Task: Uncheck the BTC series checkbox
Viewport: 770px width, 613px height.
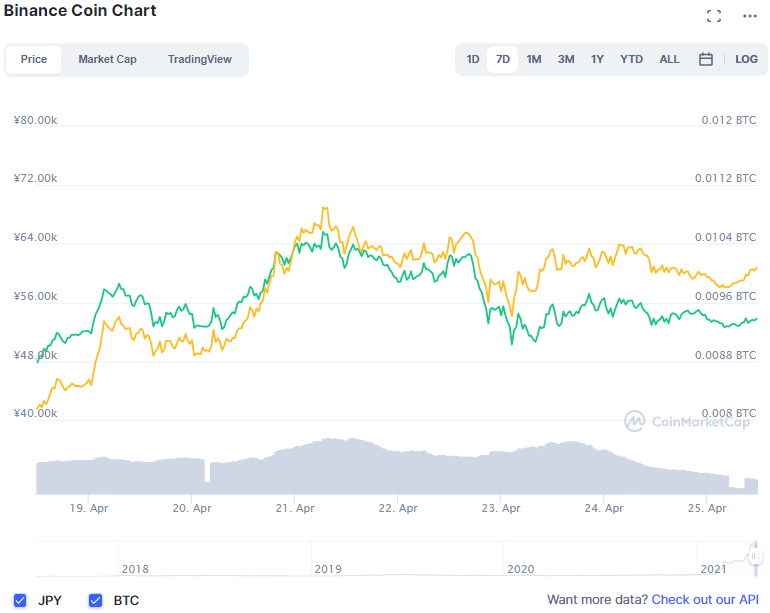Action: click(x=95, y=600)
